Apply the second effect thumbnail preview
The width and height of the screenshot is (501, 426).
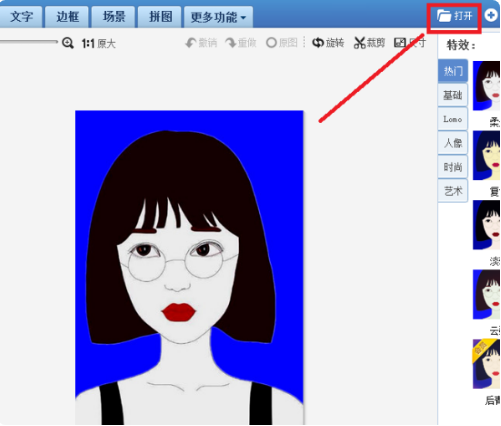coord(486,155)
